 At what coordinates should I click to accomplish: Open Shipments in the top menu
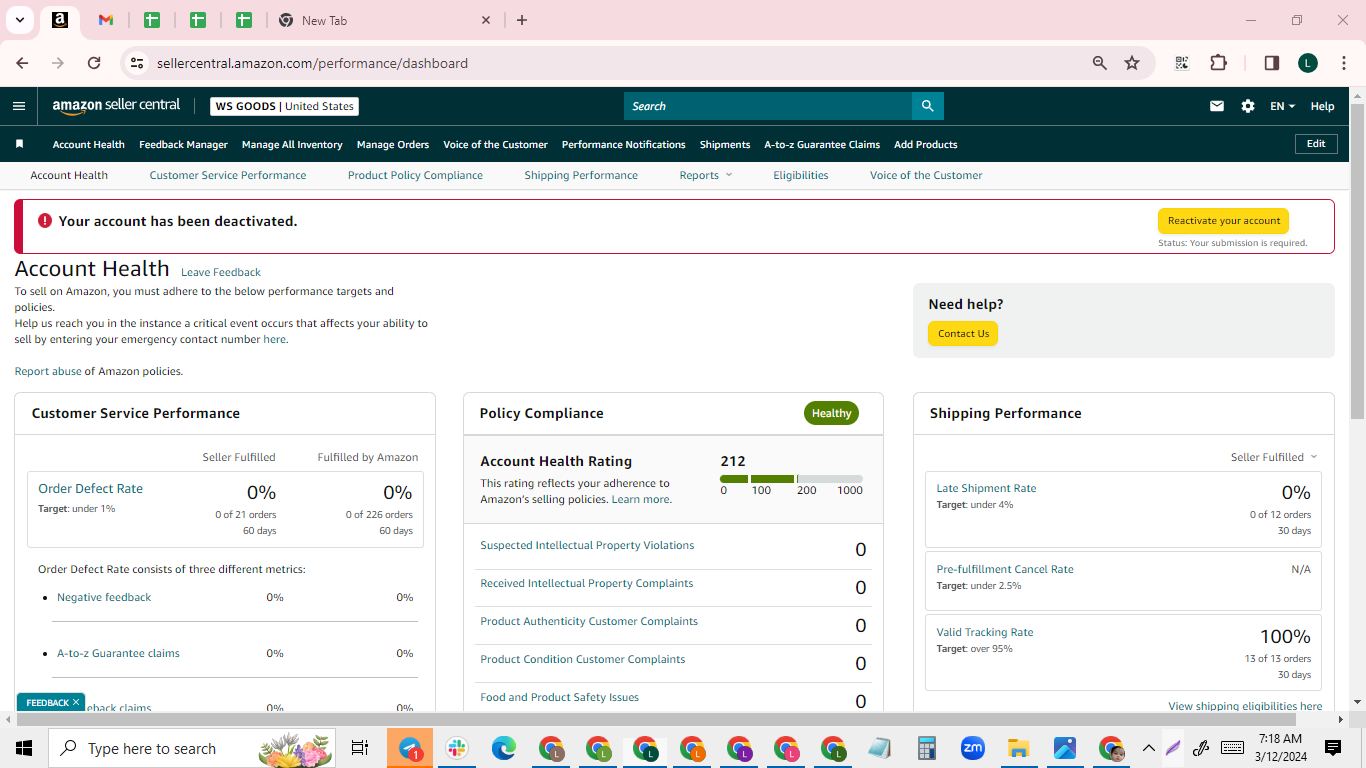[725, 144]
